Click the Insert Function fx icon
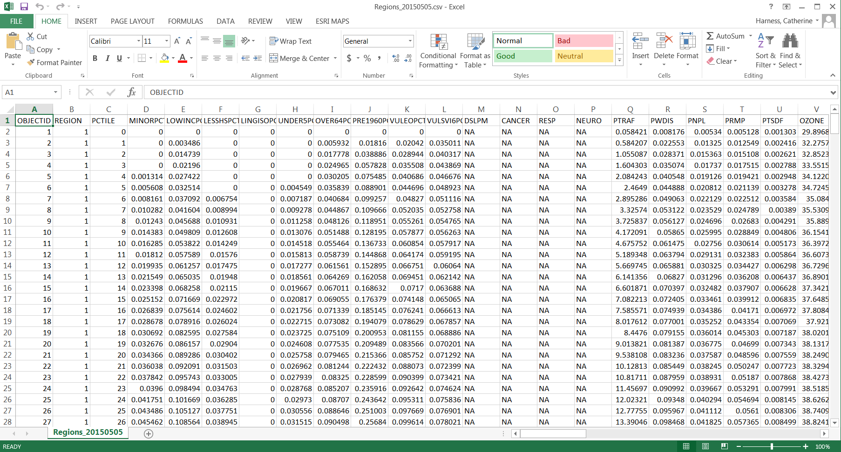The height and width of the screenshot is (452, 841). pos(131,92)
